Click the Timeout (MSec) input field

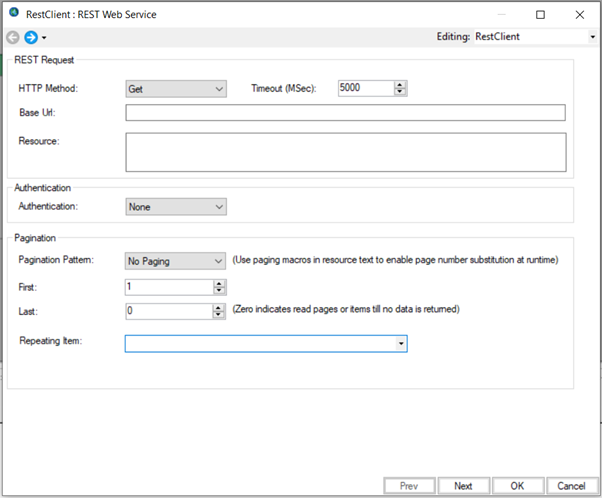(365, 88)
